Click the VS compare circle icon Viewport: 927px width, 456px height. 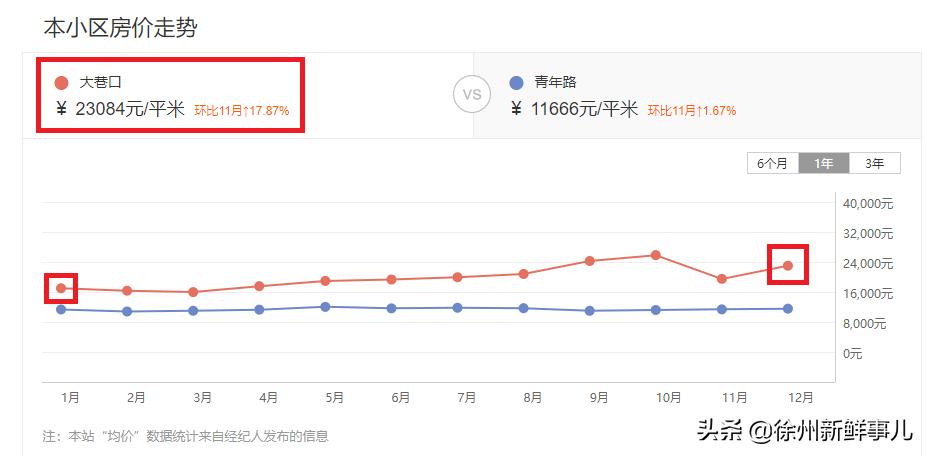pos(472,95)
